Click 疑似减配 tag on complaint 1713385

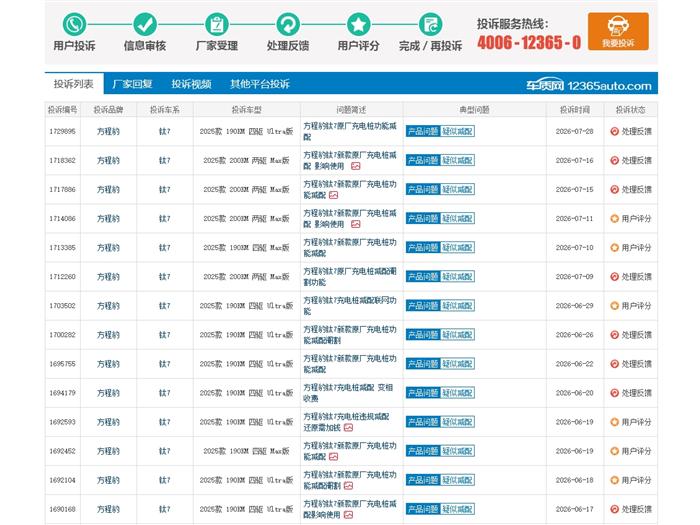click(x=457, y=247)
